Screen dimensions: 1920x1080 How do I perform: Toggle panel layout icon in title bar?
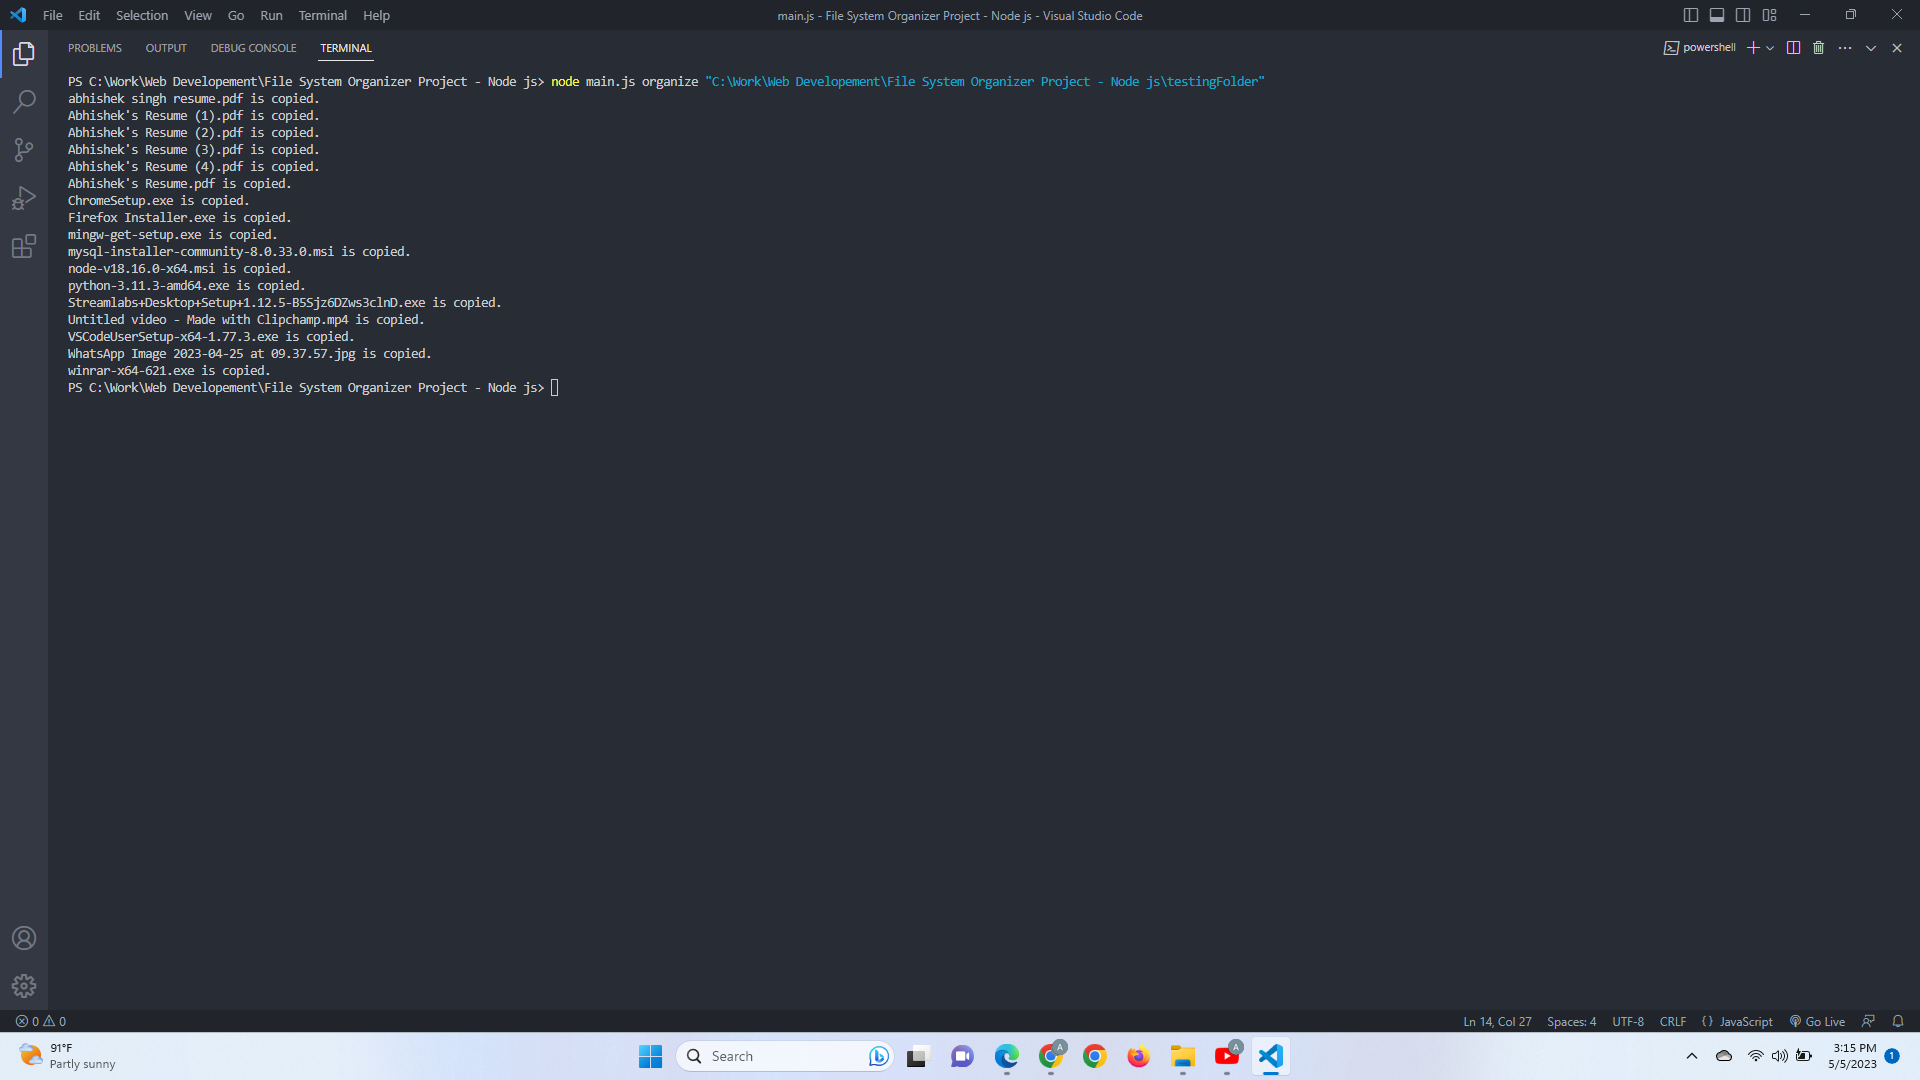point(1717,15)
